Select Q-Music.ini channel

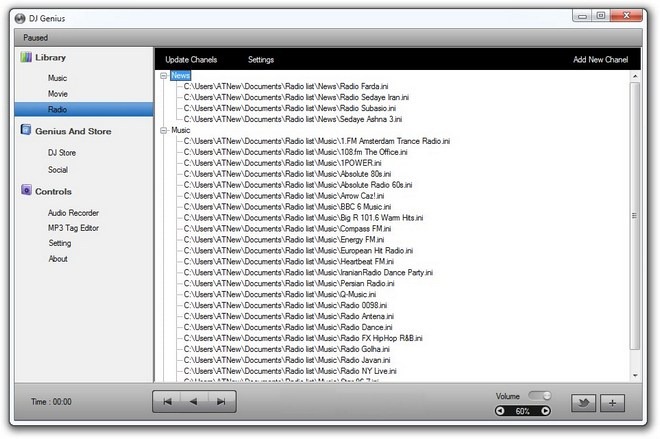click(280, 294)
